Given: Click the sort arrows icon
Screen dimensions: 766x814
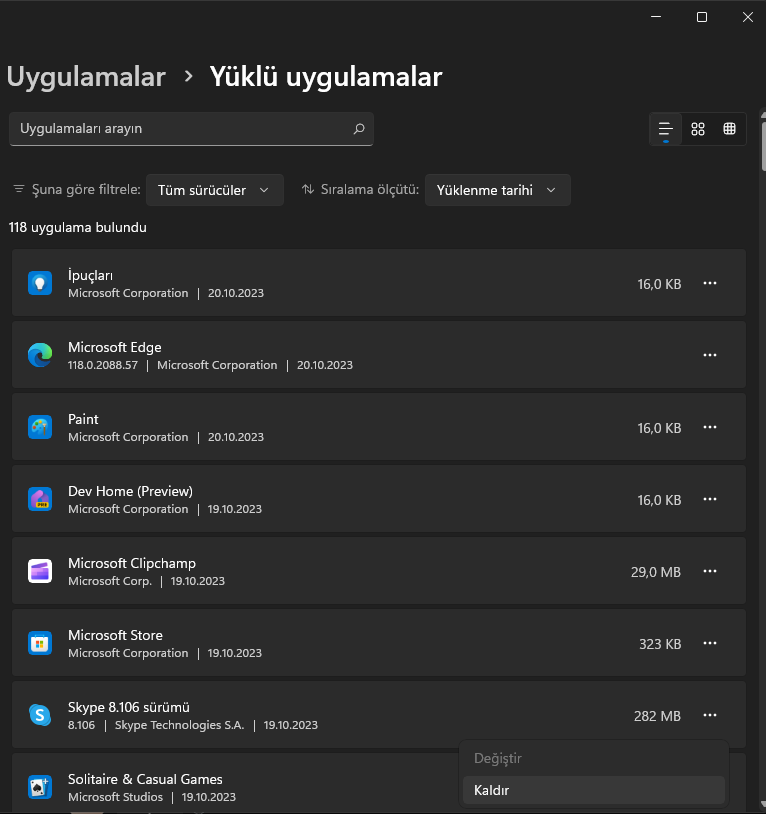Looking at the screenshot, I should [x=308, y=189].
